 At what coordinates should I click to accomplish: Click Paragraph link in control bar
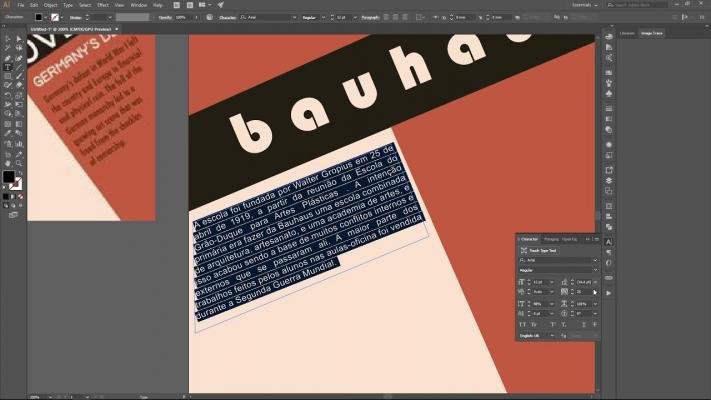tap(370, 17)
